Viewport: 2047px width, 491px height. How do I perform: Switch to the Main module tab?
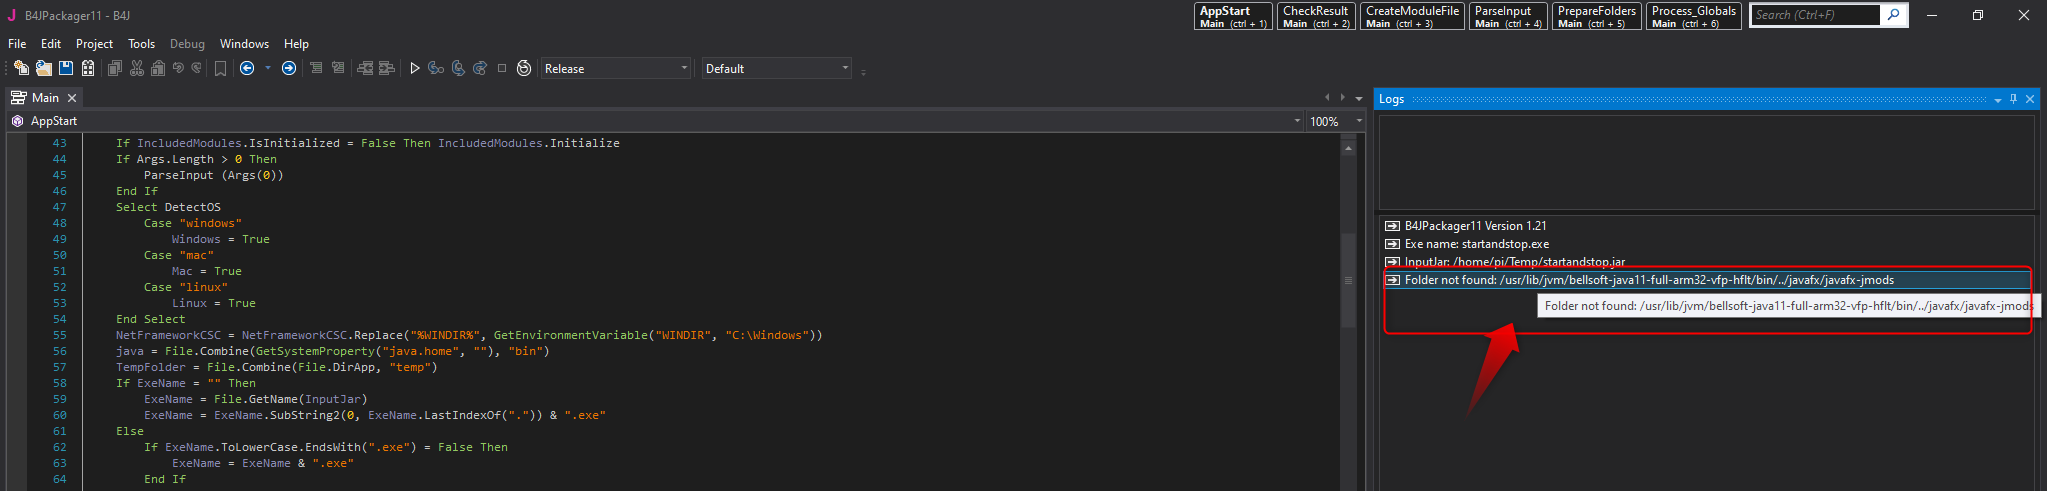point(45,98)
